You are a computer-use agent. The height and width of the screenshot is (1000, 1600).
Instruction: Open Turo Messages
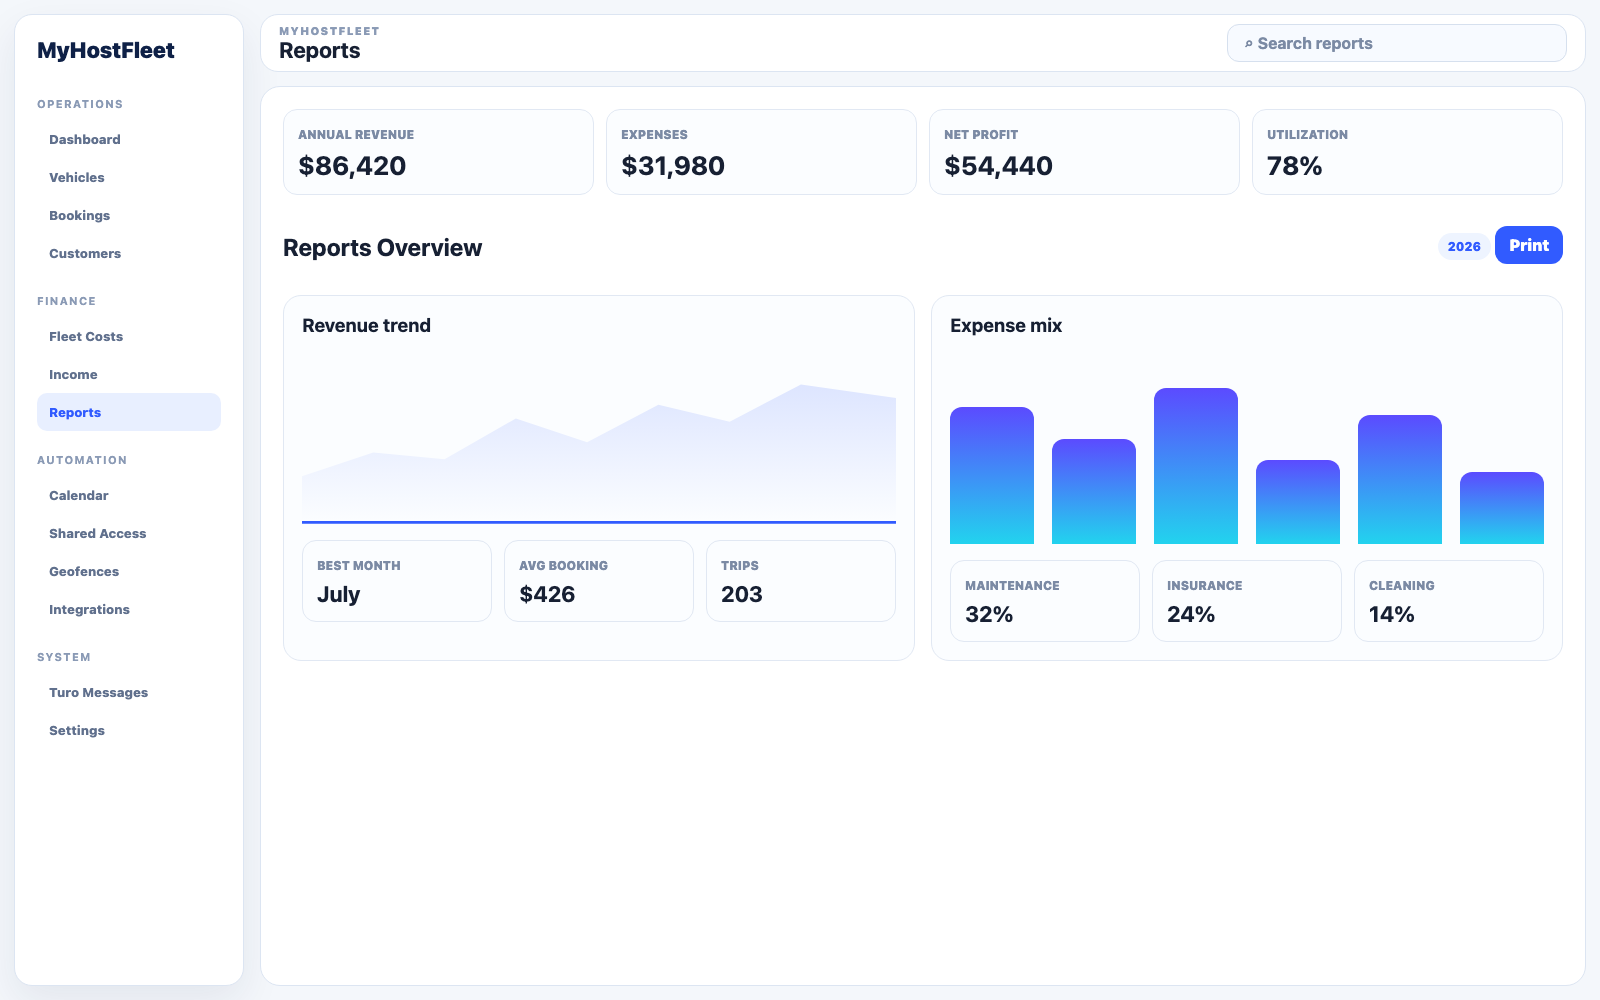(129, 692)
